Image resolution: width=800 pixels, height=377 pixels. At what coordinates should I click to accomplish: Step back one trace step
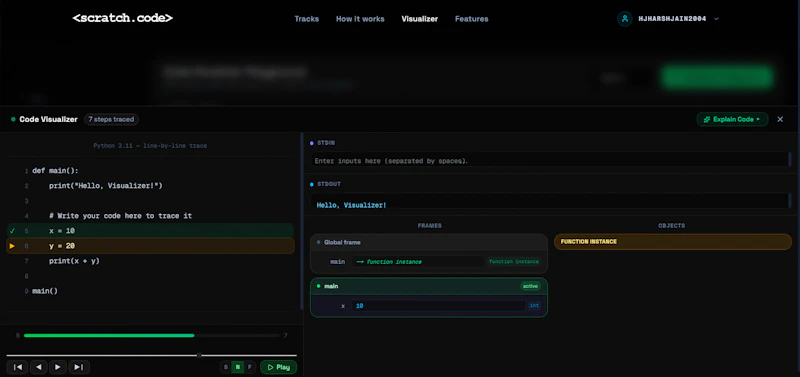tap(38, 367)
